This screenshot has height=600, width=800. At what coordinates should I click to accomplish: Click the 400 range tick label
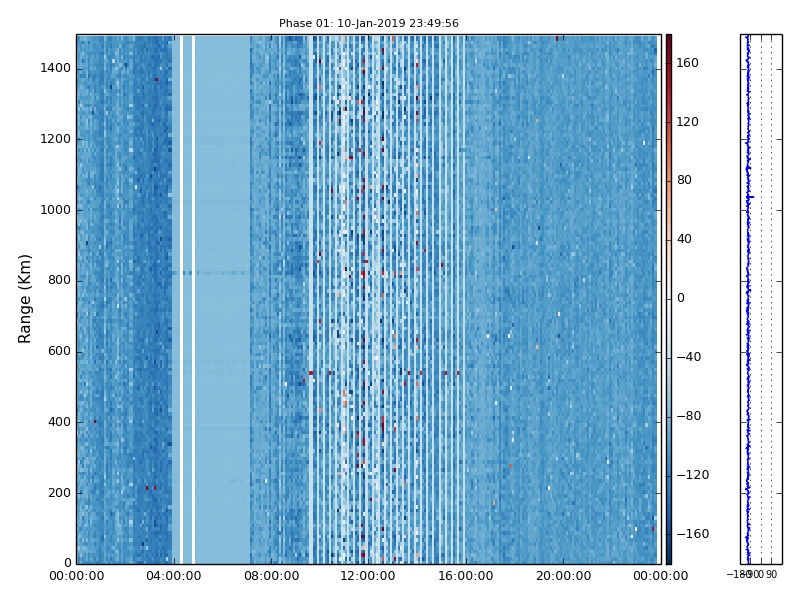tap(59, 422)
